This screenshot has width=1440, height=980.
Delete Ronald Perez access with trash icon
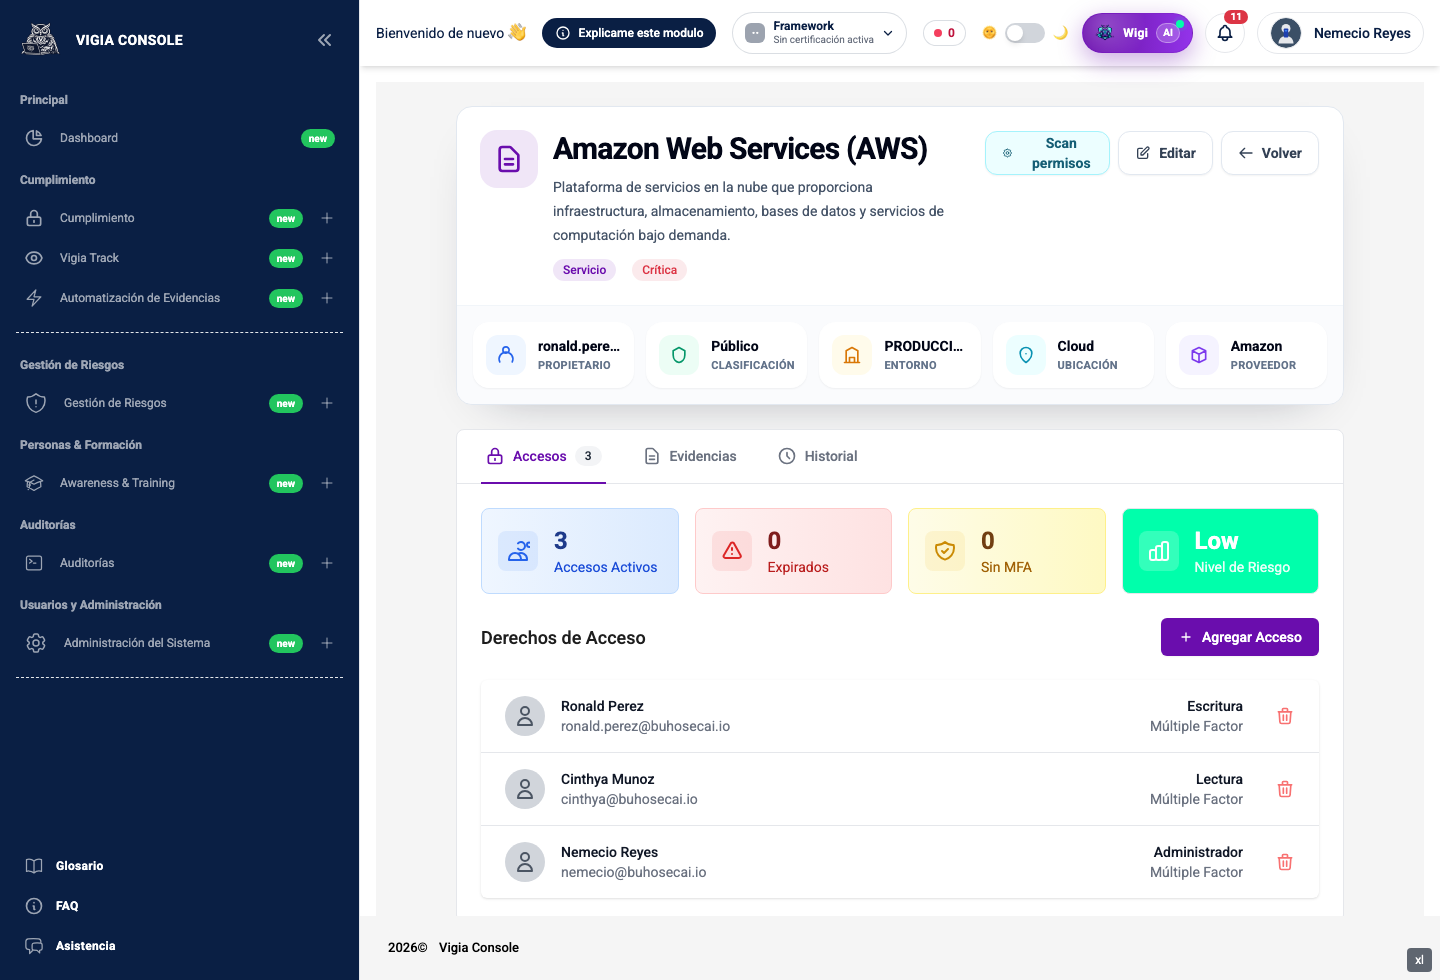coord(1285,716)
